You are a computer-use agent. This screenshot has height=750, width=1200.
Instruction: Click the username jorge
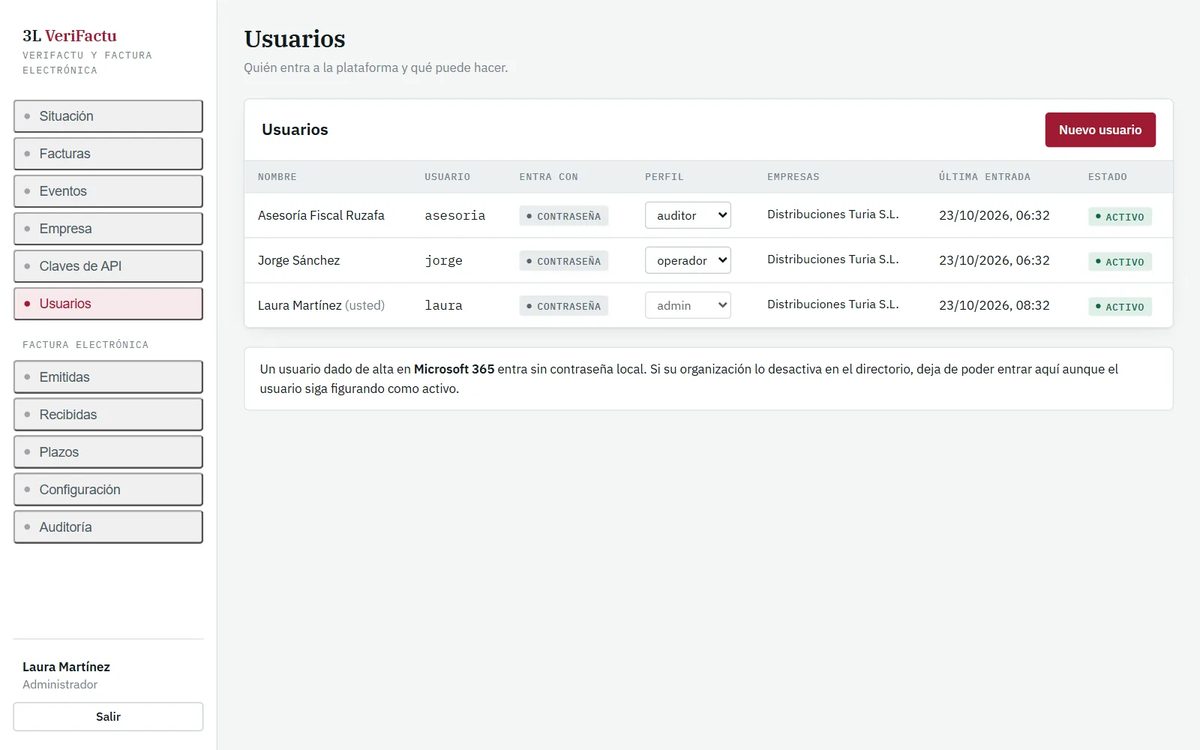(x=444, y=260)
